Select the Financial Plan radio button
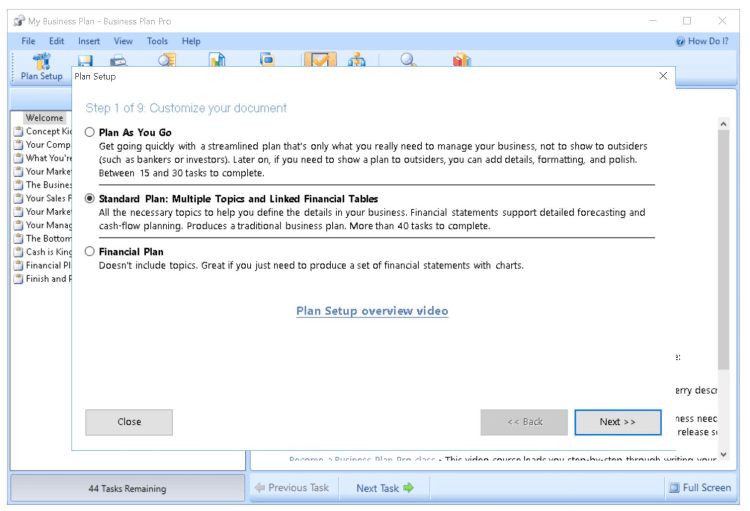This screenshot has height=511, width=750. point(89,251)
